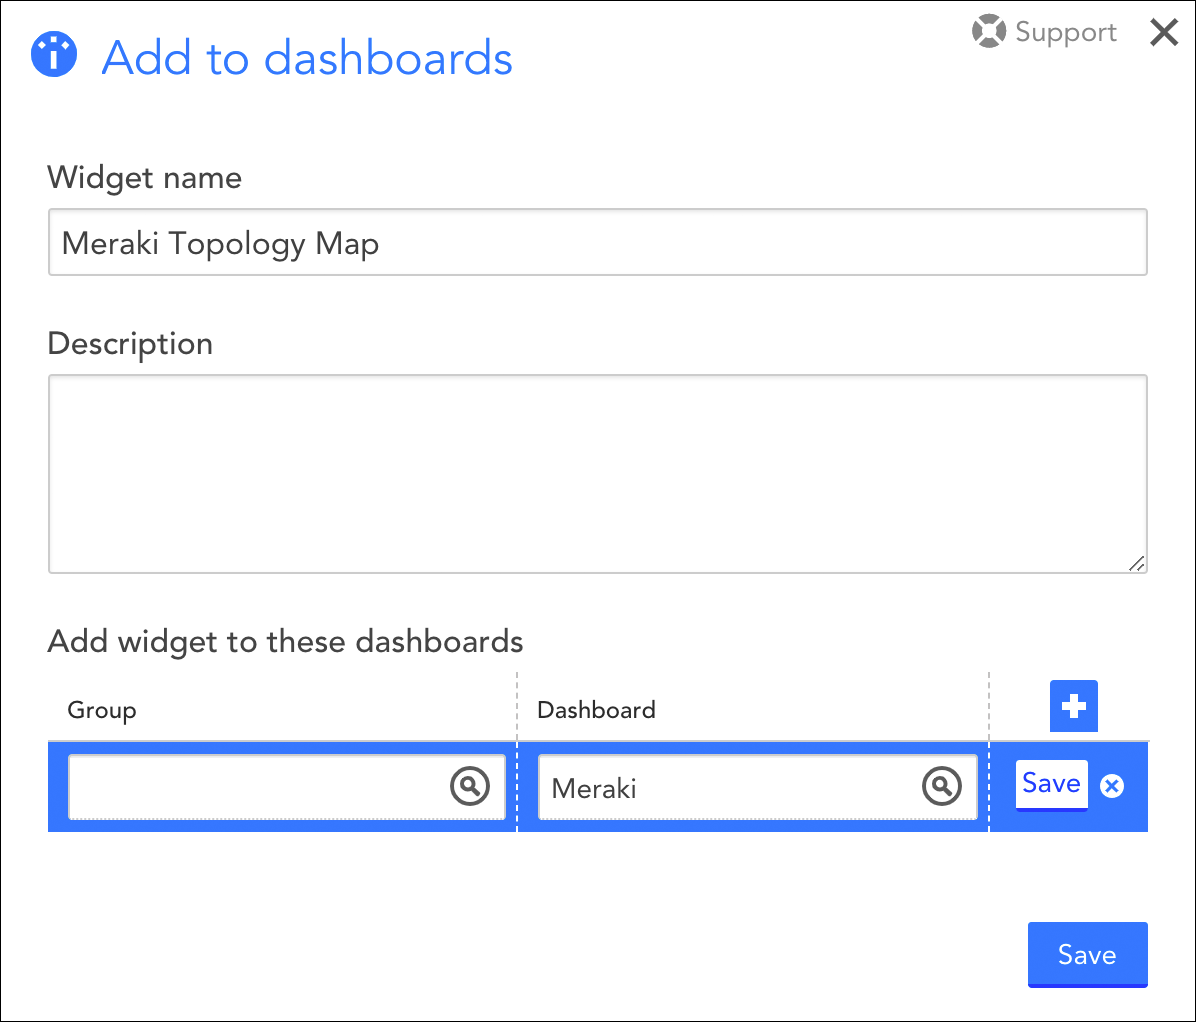Click the LogicMonitor logo icon
The height and width of the screenshot is (1022, 1196).
[54, 55]
